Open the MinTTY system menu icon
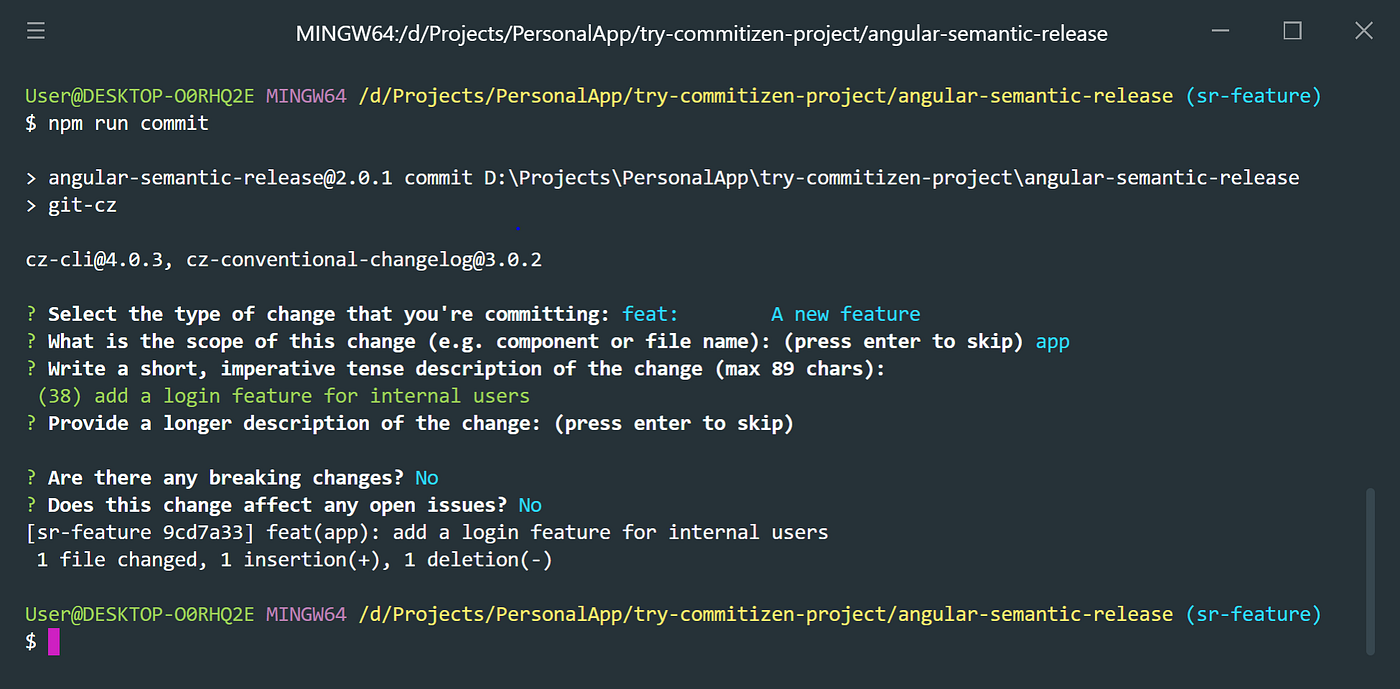Image resolution: width=1400 pixels, height=689 pixels. 35,30
